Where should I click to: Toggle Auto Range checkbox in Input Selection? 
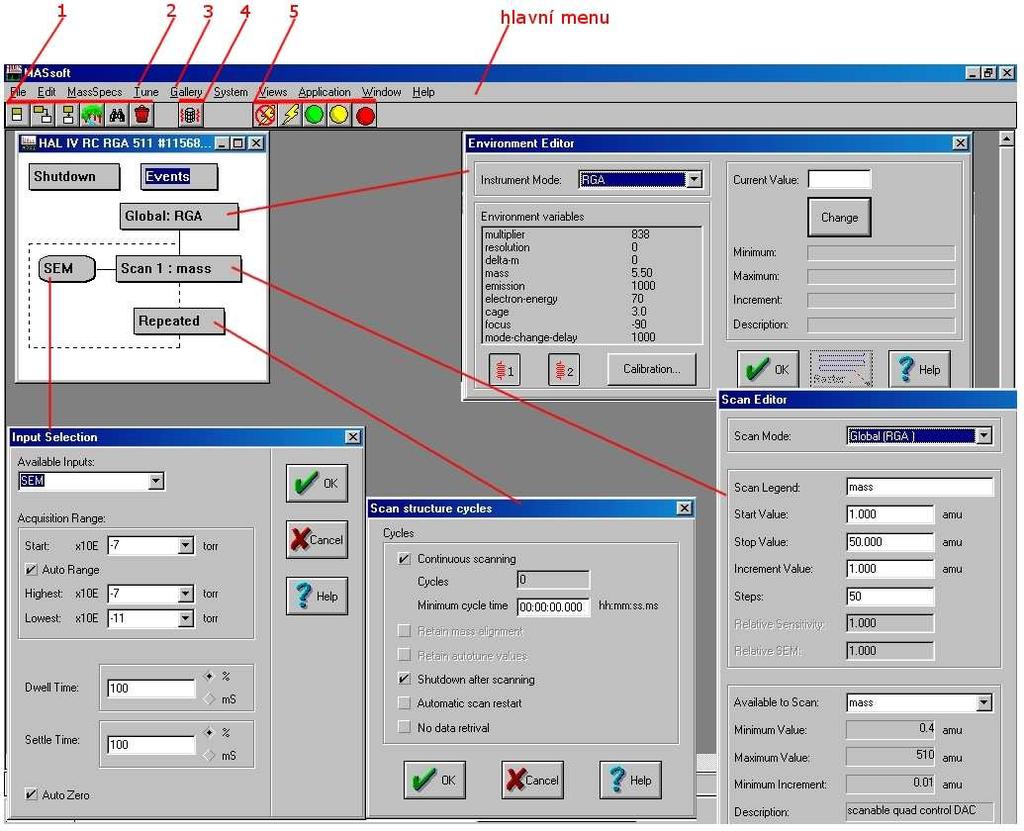[31, 570]
